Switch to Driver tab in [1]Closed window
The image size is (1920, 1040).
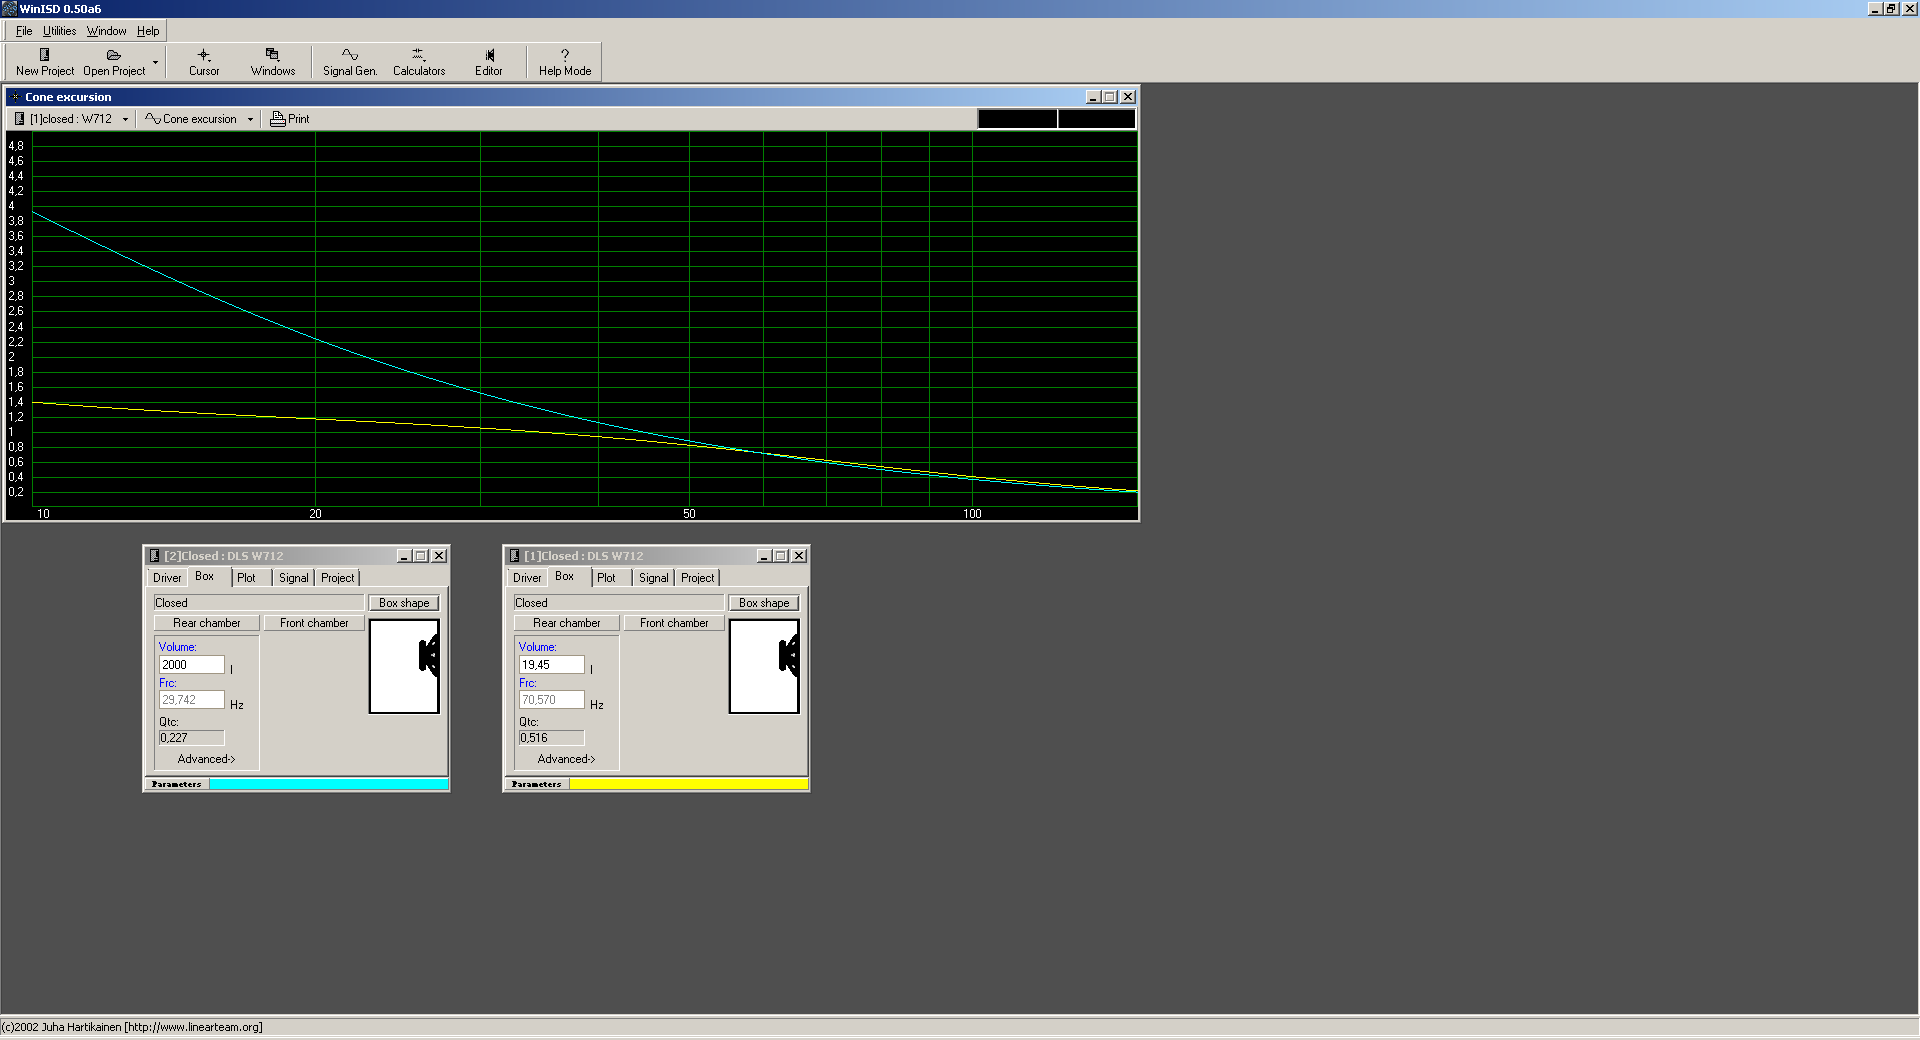click(x=526, y=578)
